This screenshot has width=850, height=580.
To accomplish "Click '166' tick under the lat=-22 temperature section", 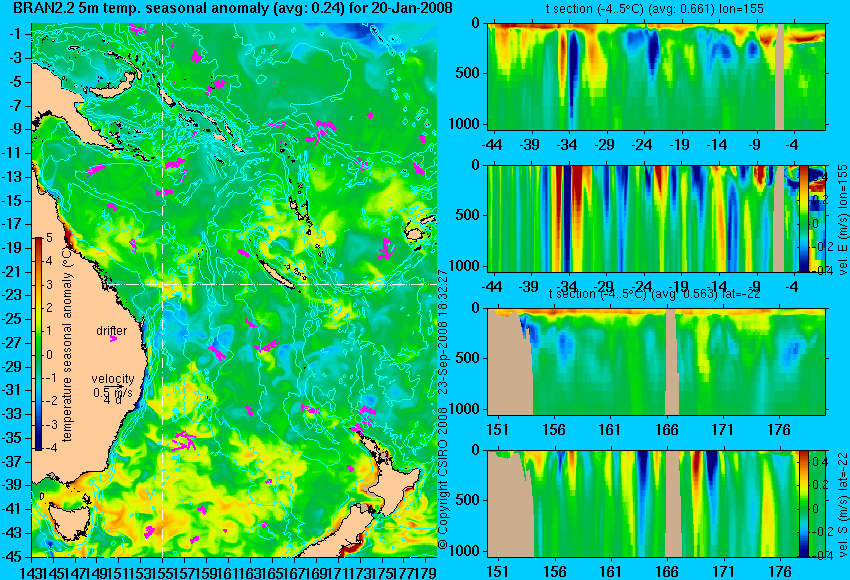I will pyautogui.click(x=666, y=430).
